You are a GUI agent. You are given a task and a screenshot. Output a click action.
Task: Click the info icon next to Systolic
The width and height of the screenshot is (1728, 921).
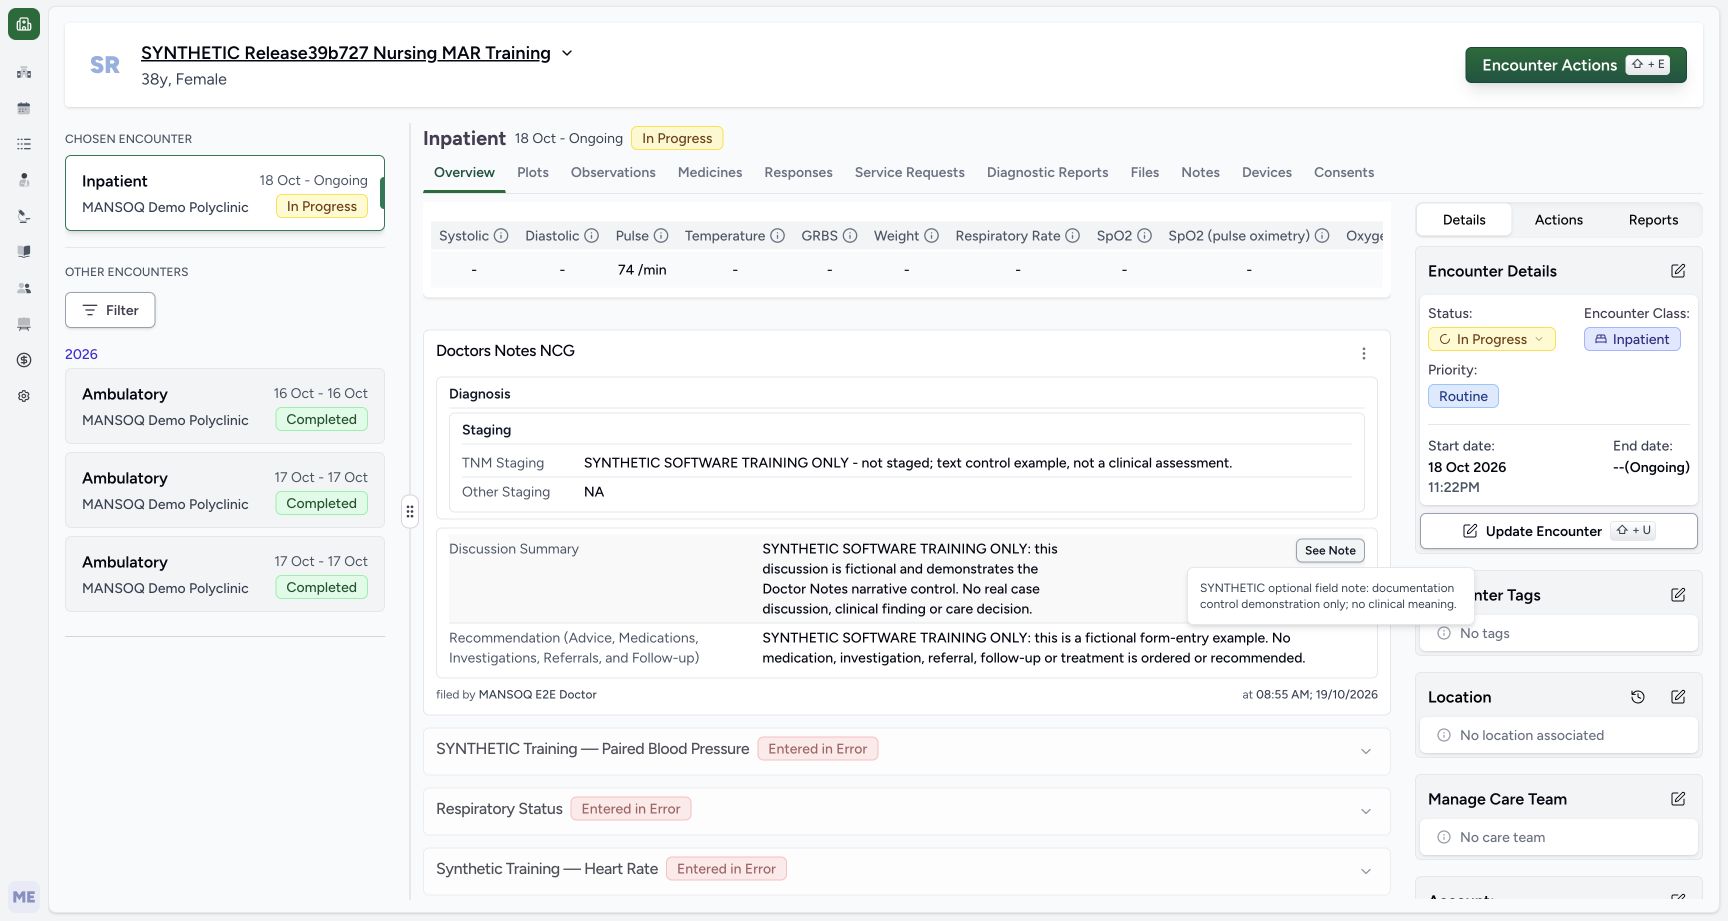(501, 236)
